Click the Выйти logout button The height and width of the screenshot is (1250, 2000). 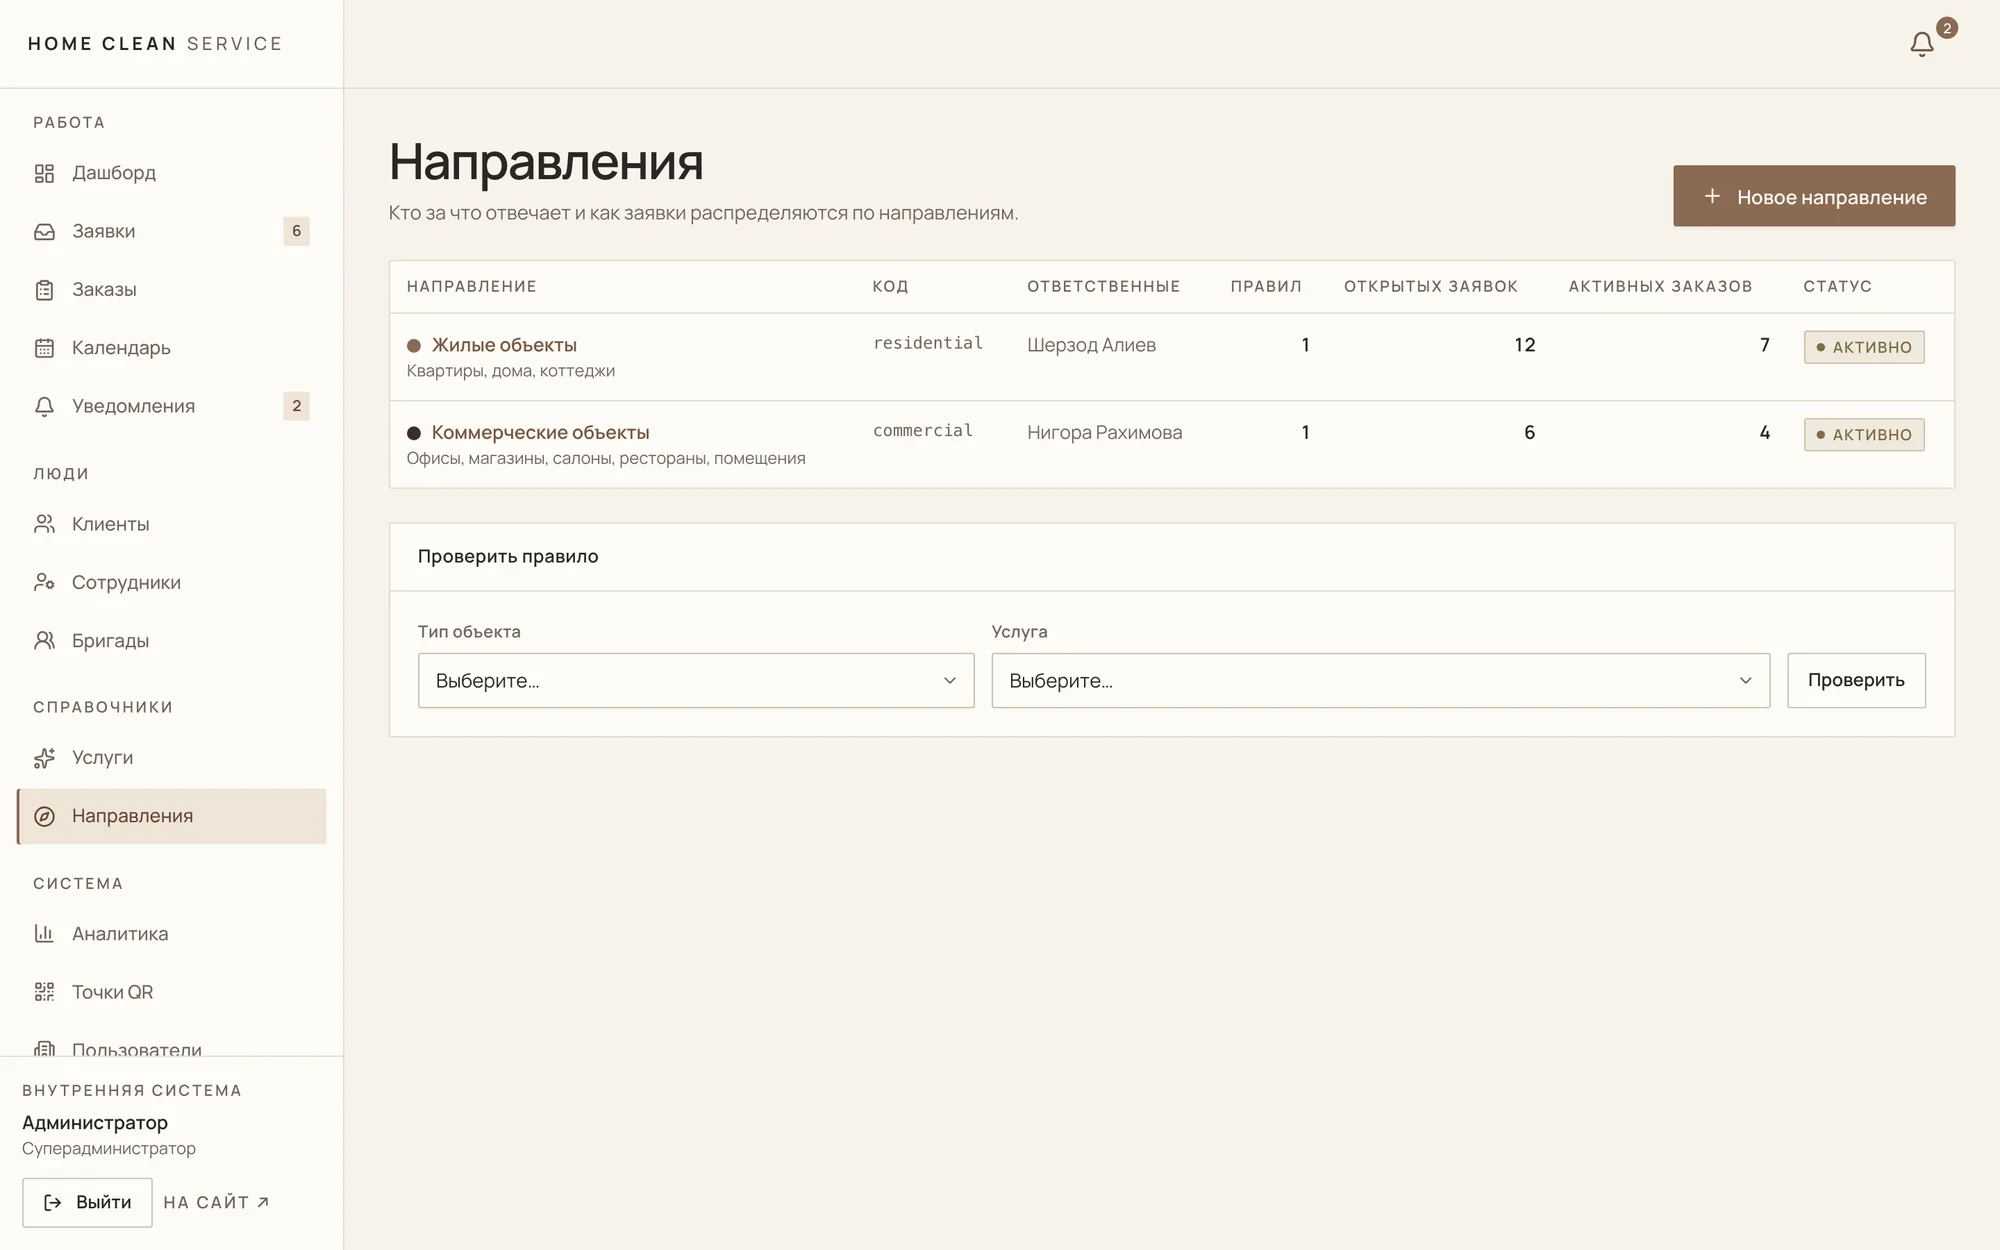coord(87,1203)
